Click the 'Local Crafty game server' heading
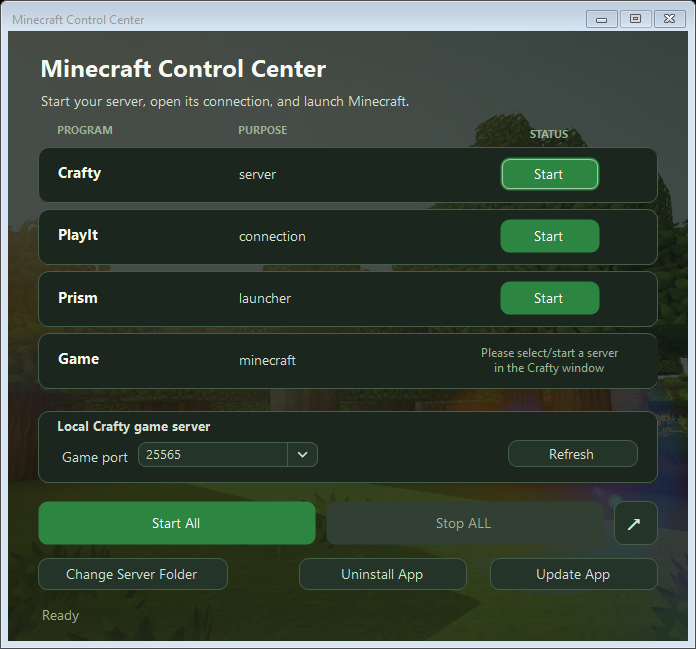 (134, 427)
